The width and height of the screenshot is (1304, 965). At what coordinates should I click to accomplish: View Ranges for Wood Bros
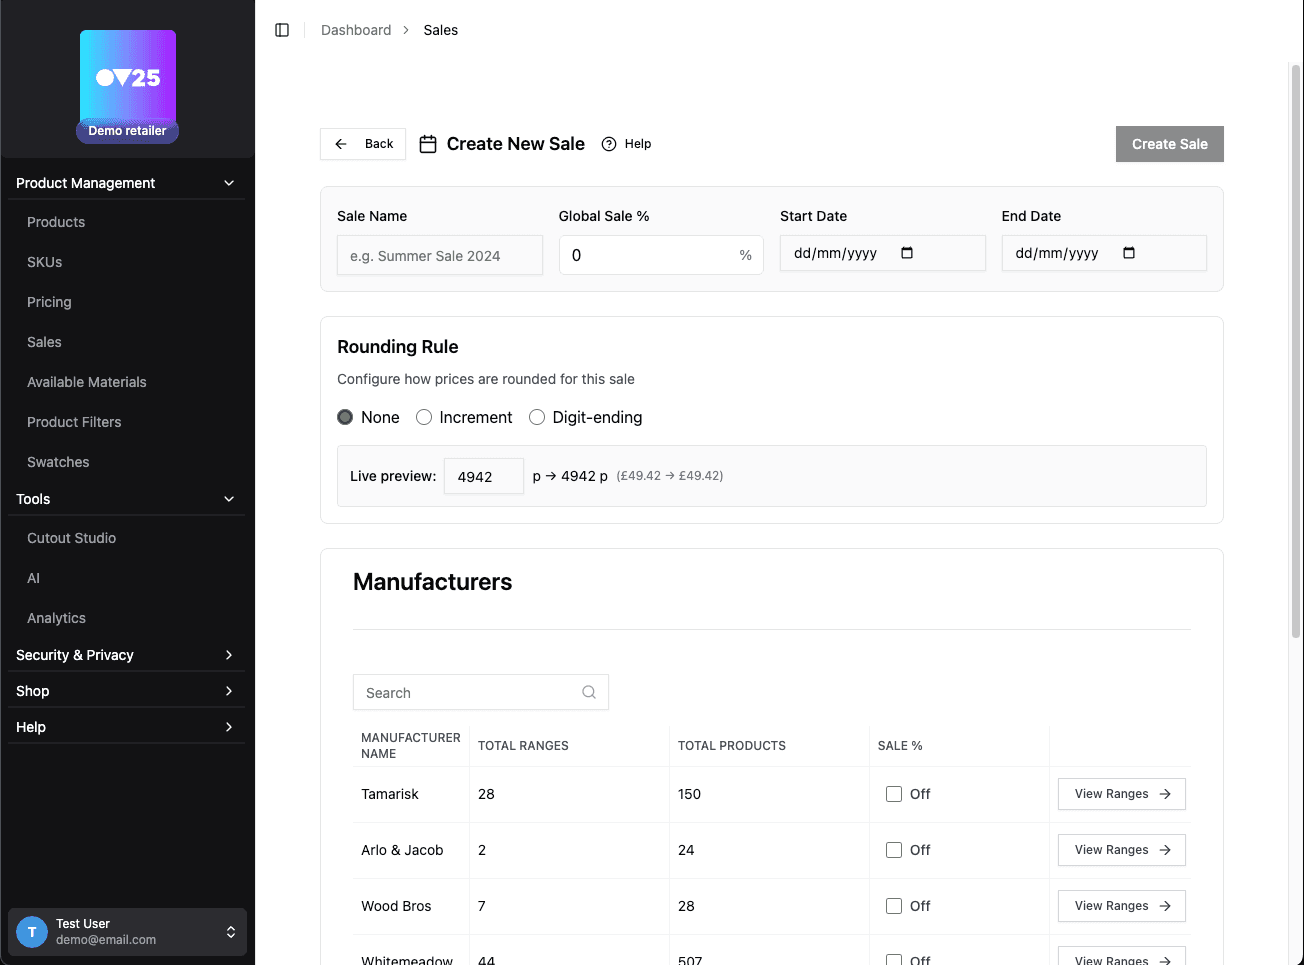[1121, 906]
